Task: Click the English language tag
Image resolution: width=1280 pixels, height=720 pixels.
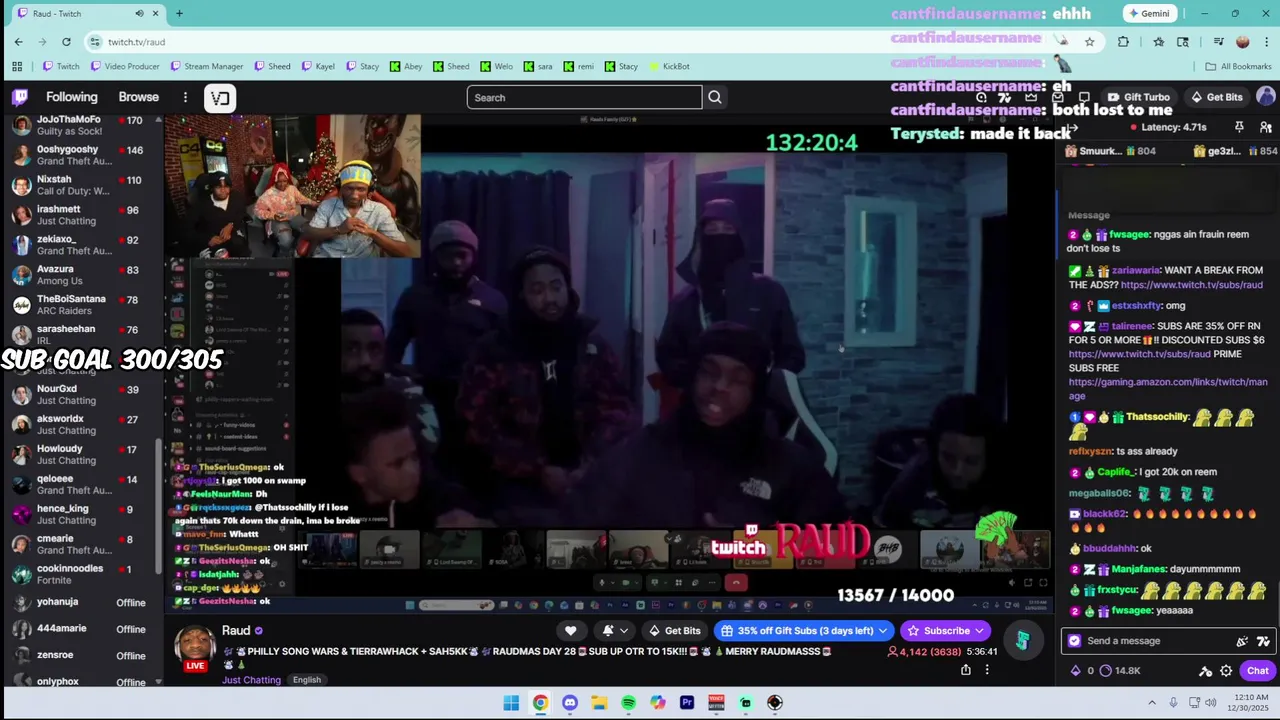Action: click(307, 680)
